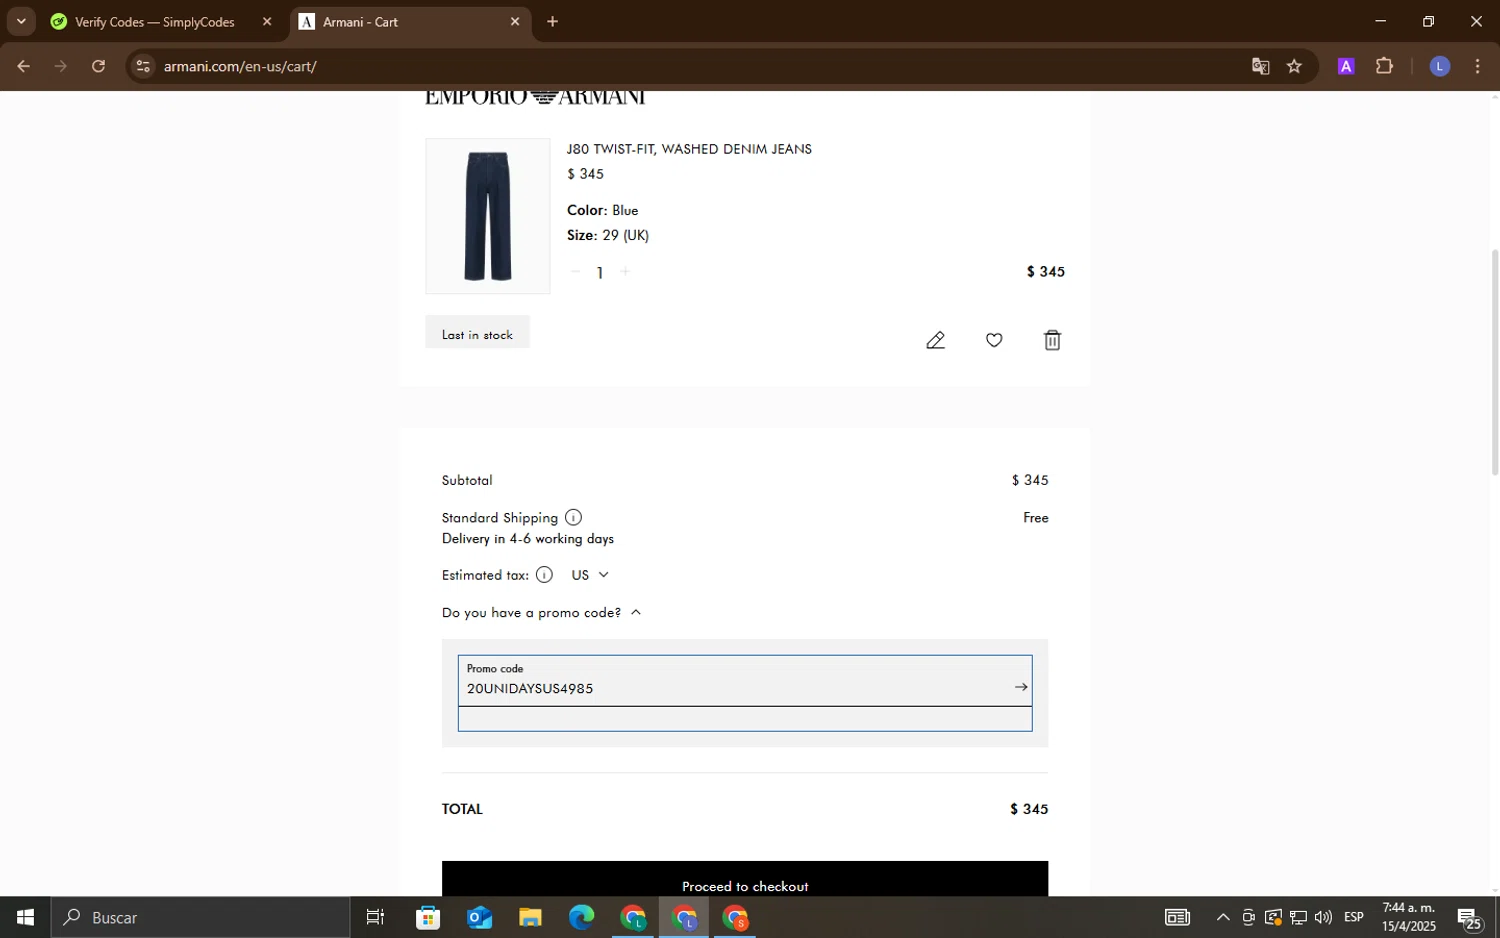The height and width of the screenshot is (938, 1500).
Task: Open the Chrome profile avatar
Action: 1439,66
